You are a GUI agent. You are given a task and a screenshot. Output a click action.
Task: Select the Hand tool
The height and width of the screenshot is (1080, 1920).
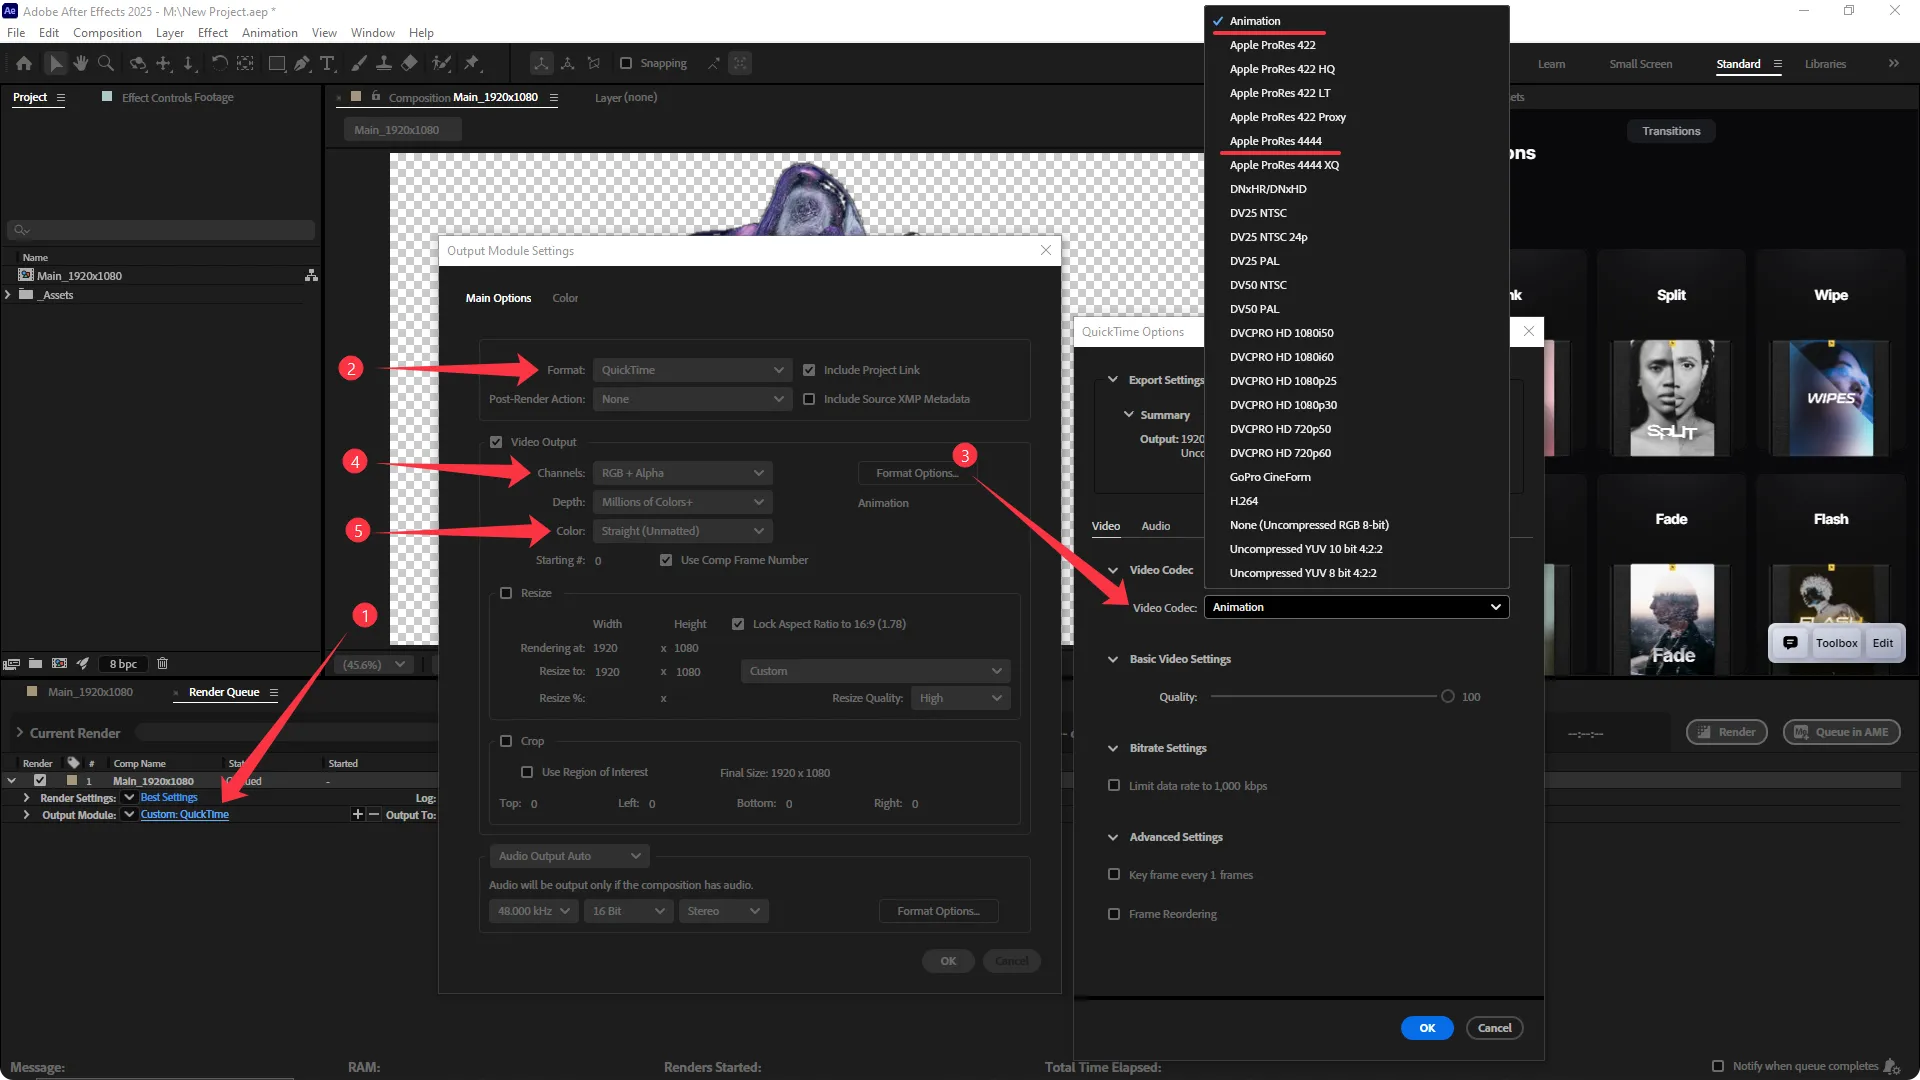80,63
